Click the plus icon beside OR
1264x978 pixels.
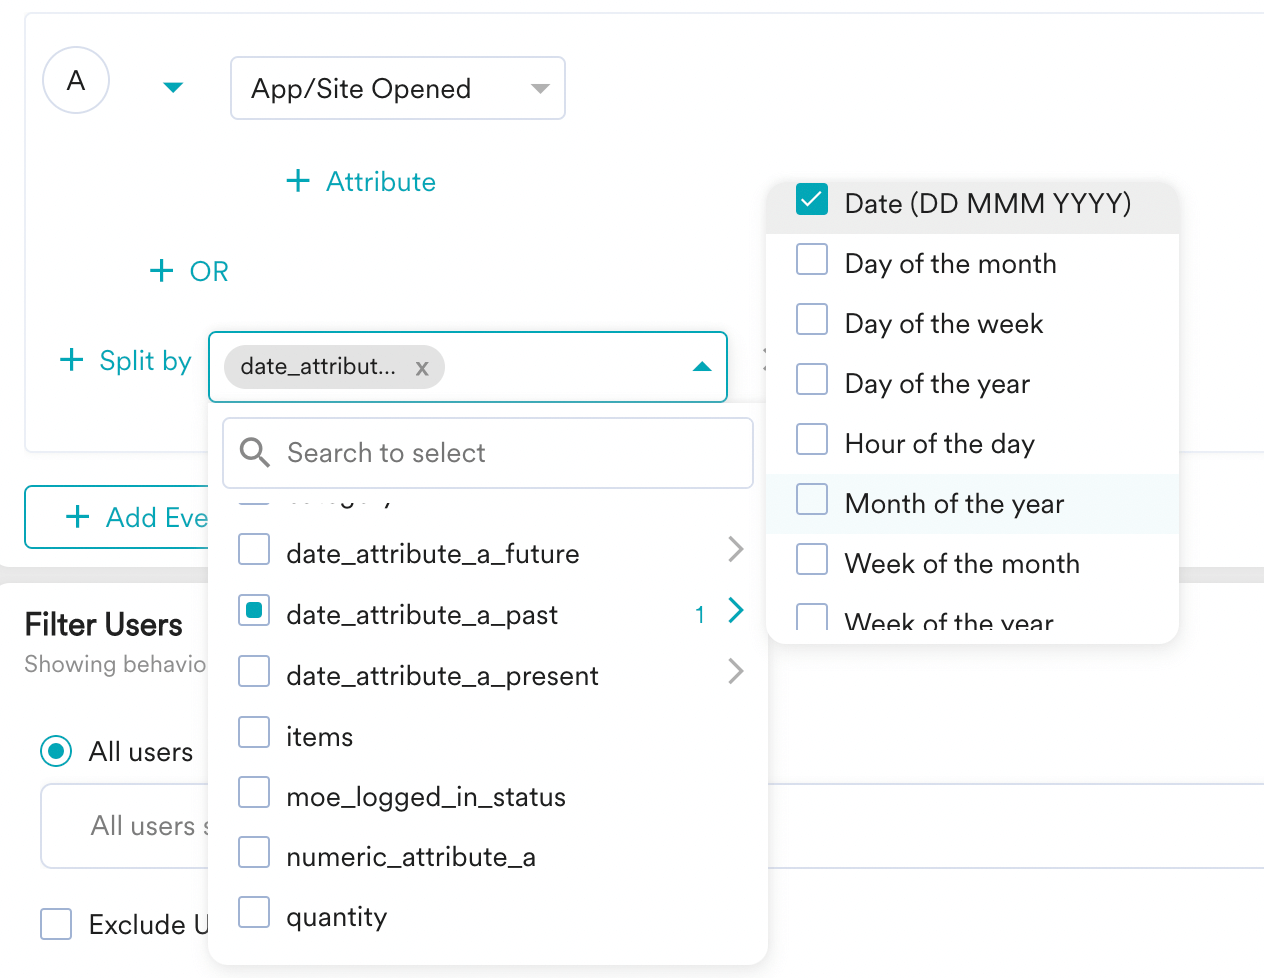(x=161, y=271)
